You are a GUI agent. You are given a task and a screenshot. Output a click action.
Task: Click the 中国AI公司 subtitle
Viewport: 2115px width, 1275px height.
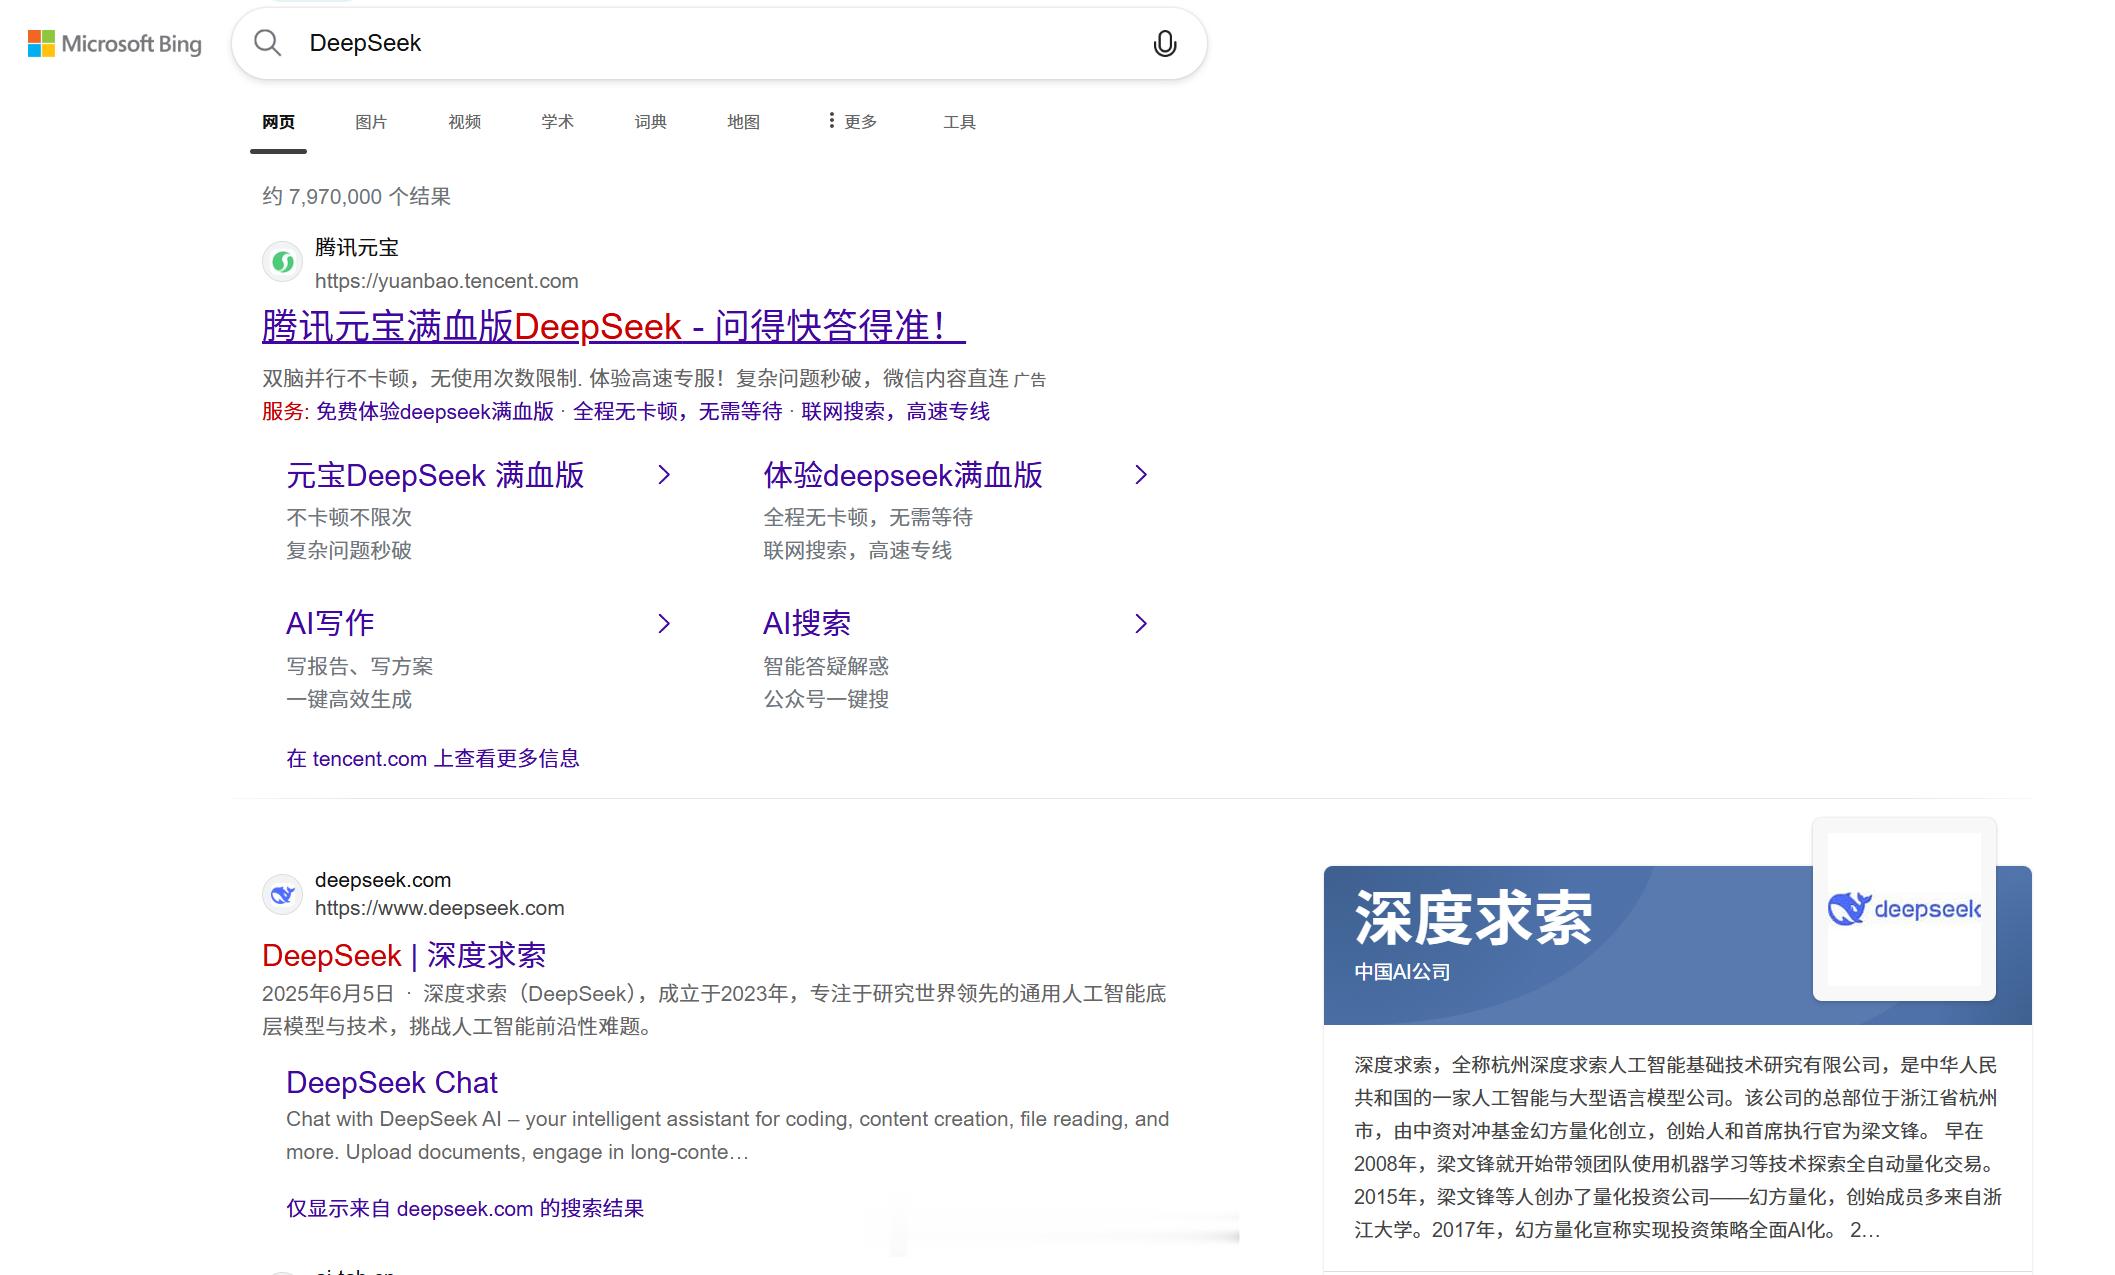pyautogui.click(x=1402, y=972)
